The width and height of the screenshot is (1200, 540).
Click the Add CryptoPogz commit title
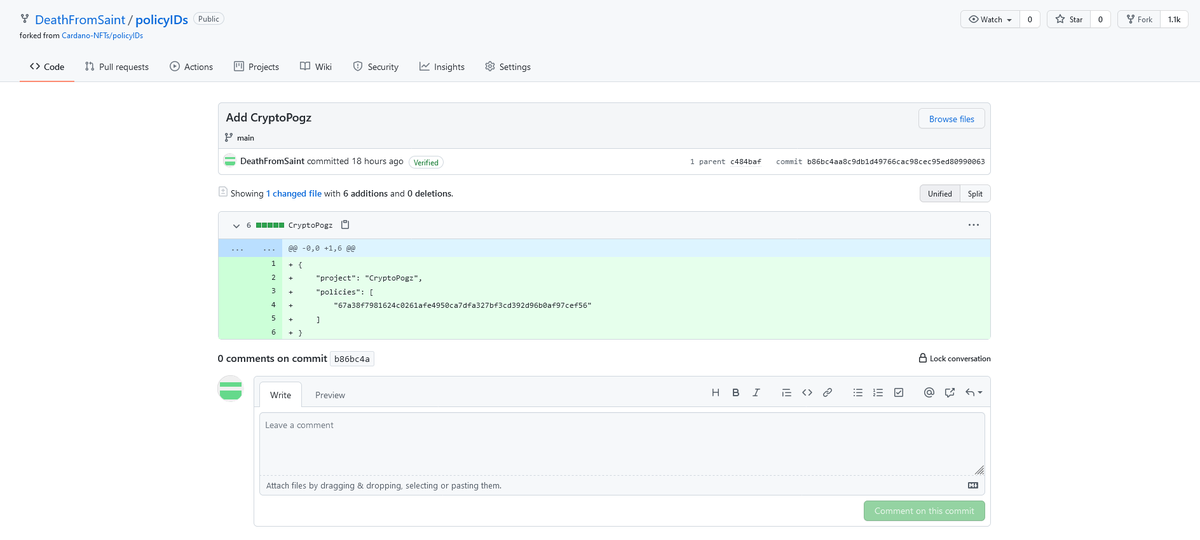tap(268, 117)
